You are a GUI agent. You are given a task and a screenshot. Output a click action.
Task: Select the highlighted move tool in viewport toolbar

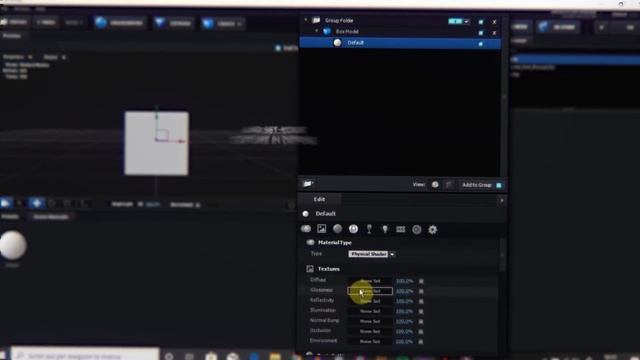click(37, 203)
